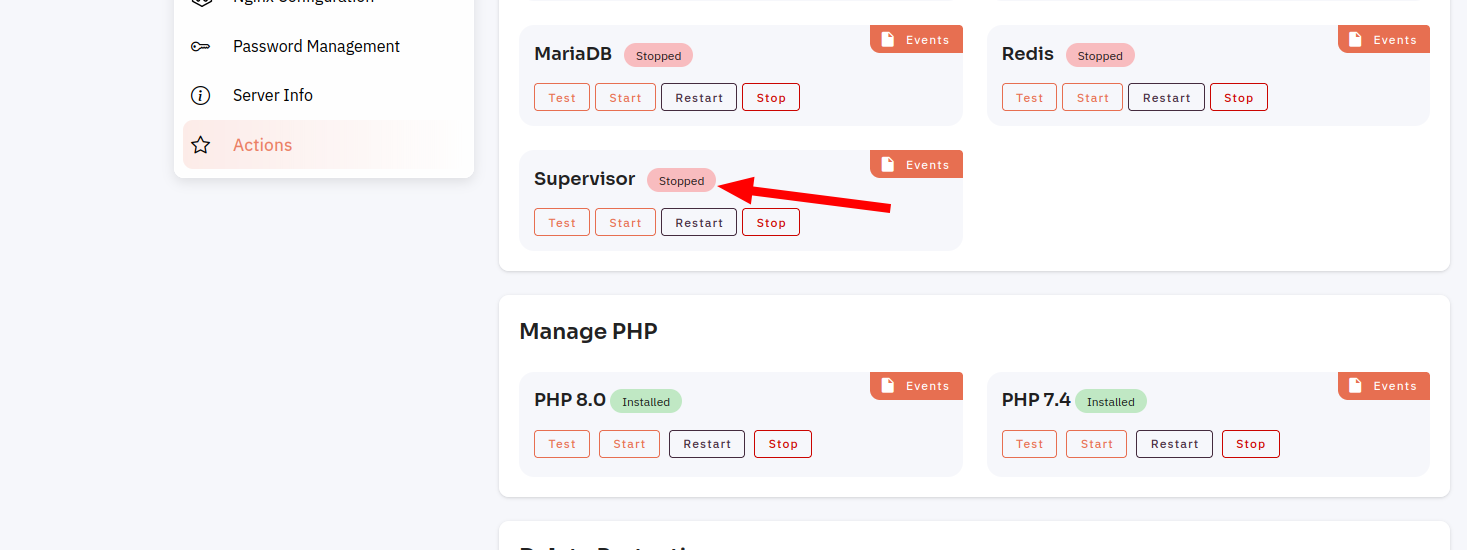Stop the Supervisor service

tap(771, 222)
